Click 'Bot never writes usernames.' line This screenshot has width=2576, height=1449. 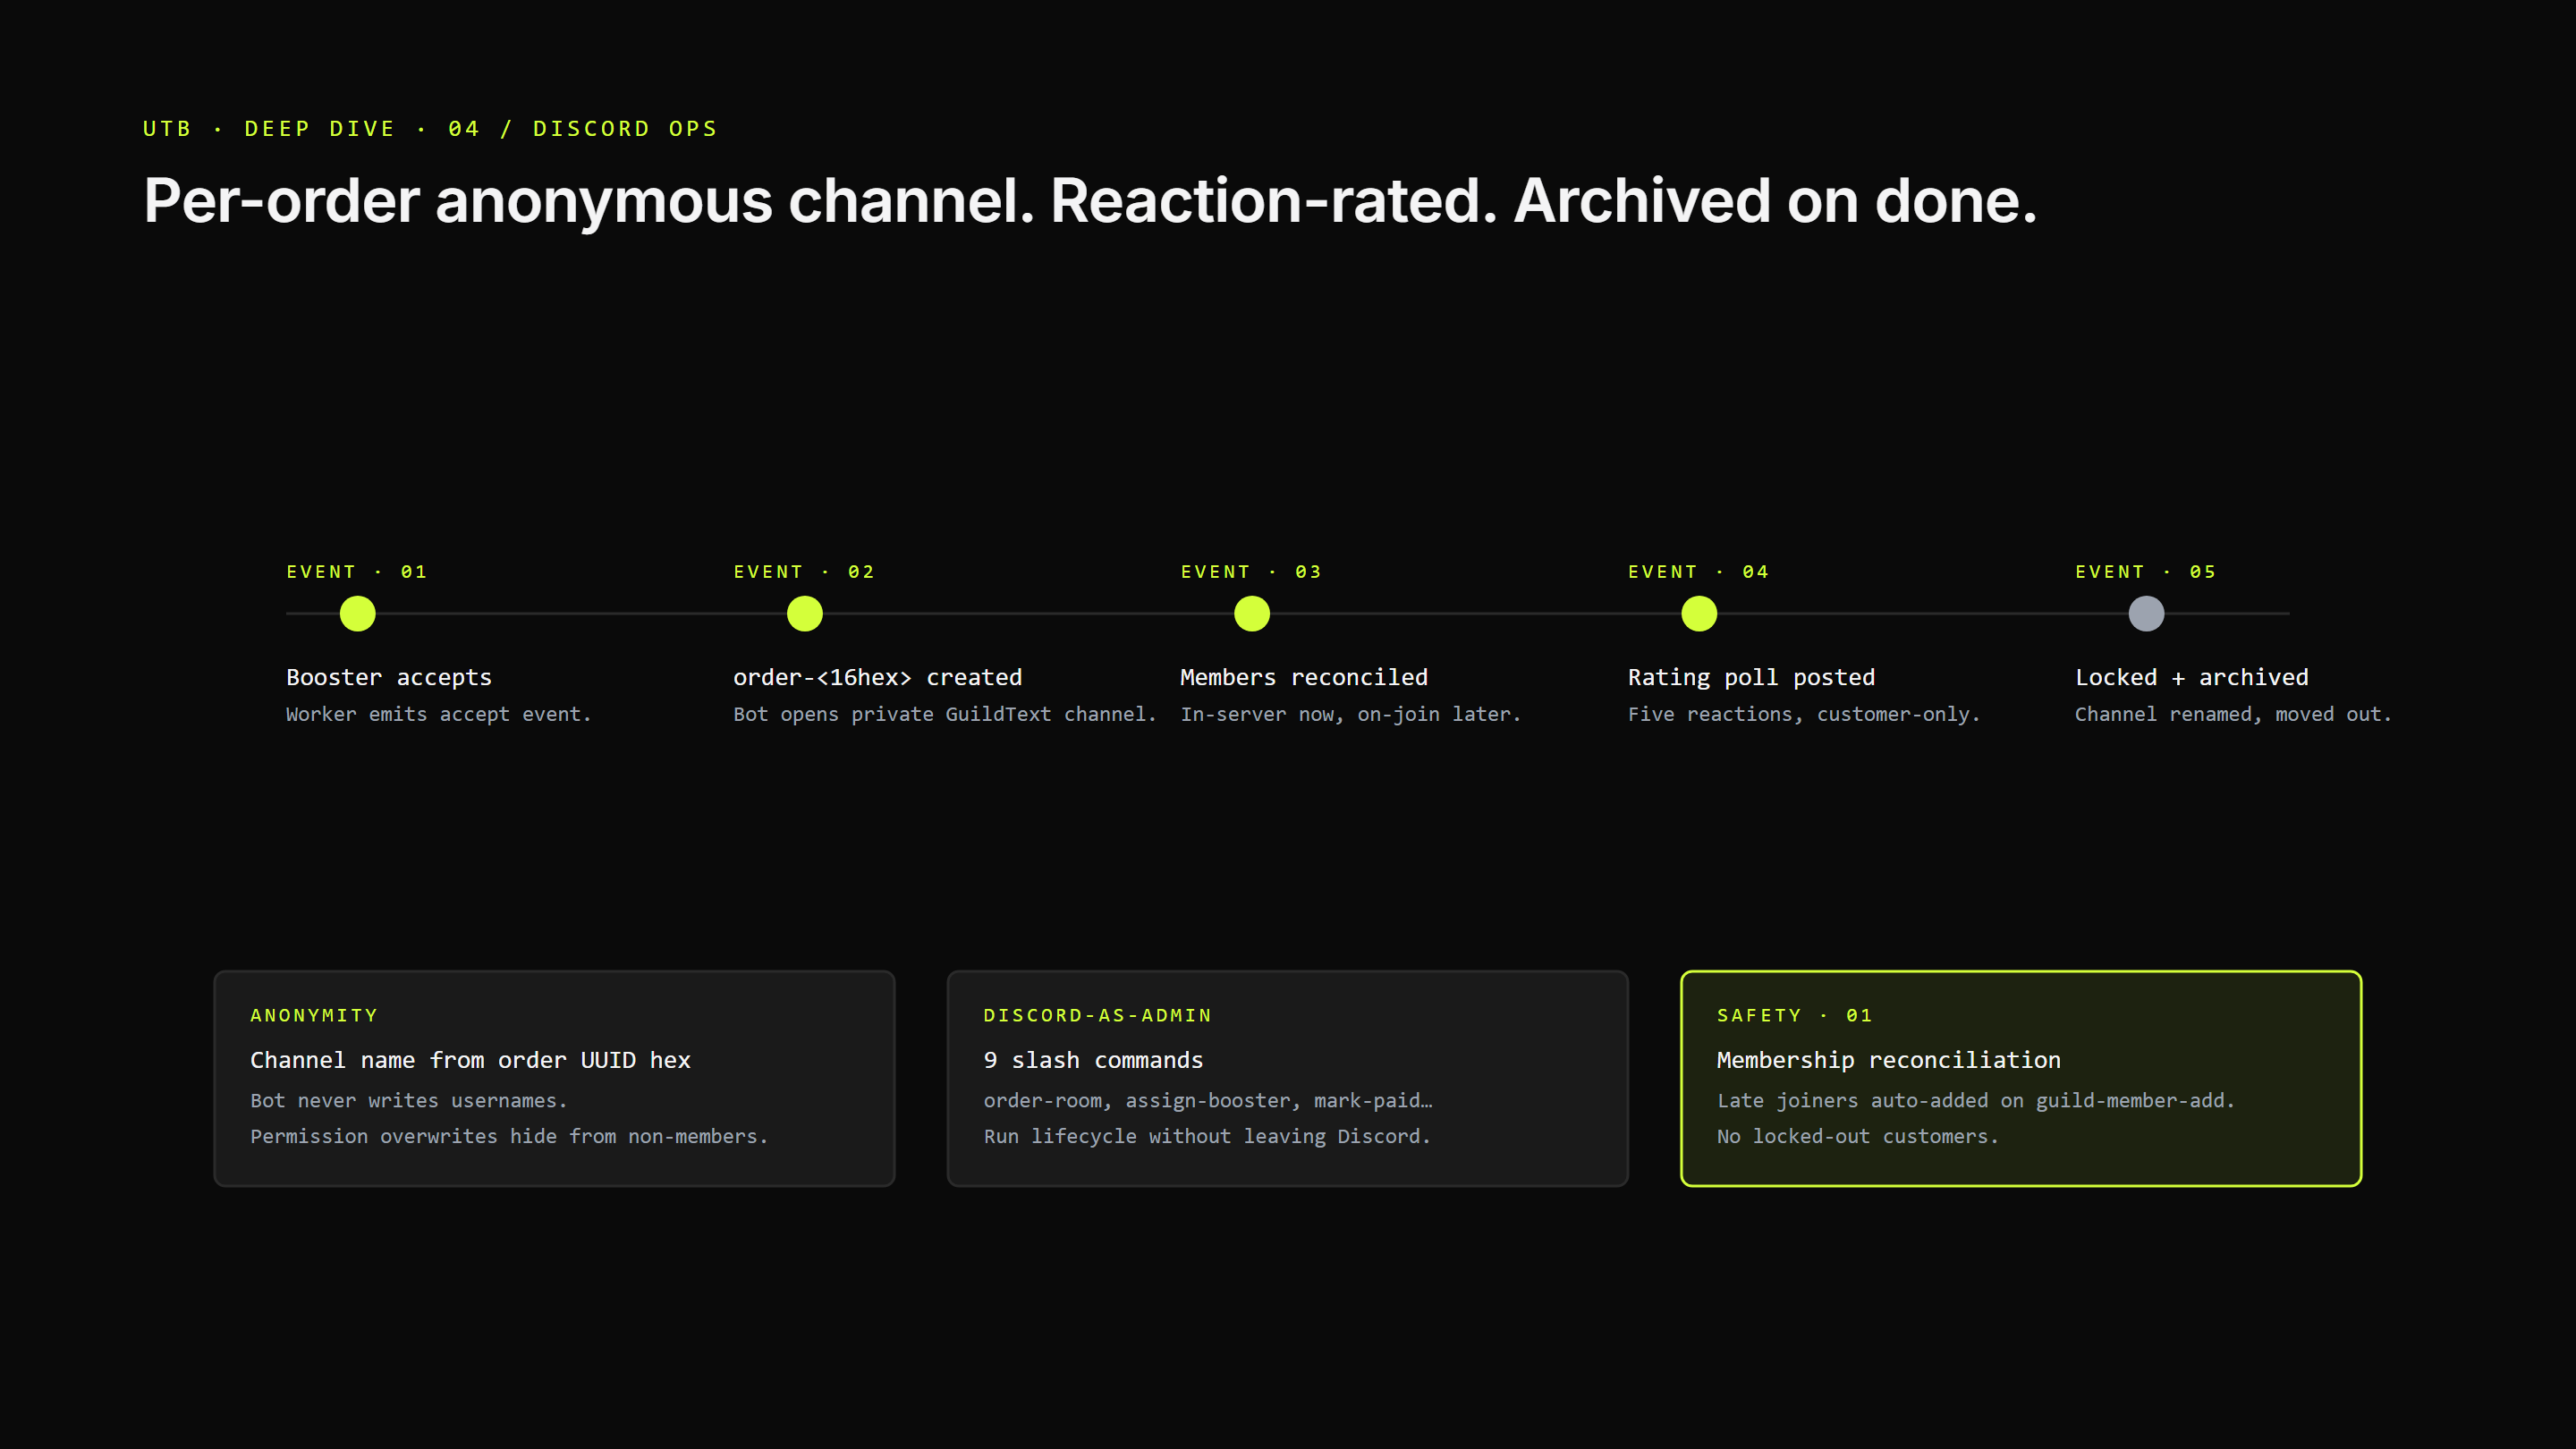point(409,1100)
